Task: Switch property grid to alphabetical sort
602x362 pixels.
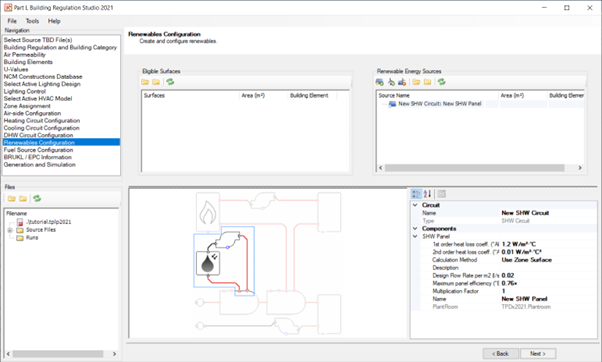Action: coord(427,194)
